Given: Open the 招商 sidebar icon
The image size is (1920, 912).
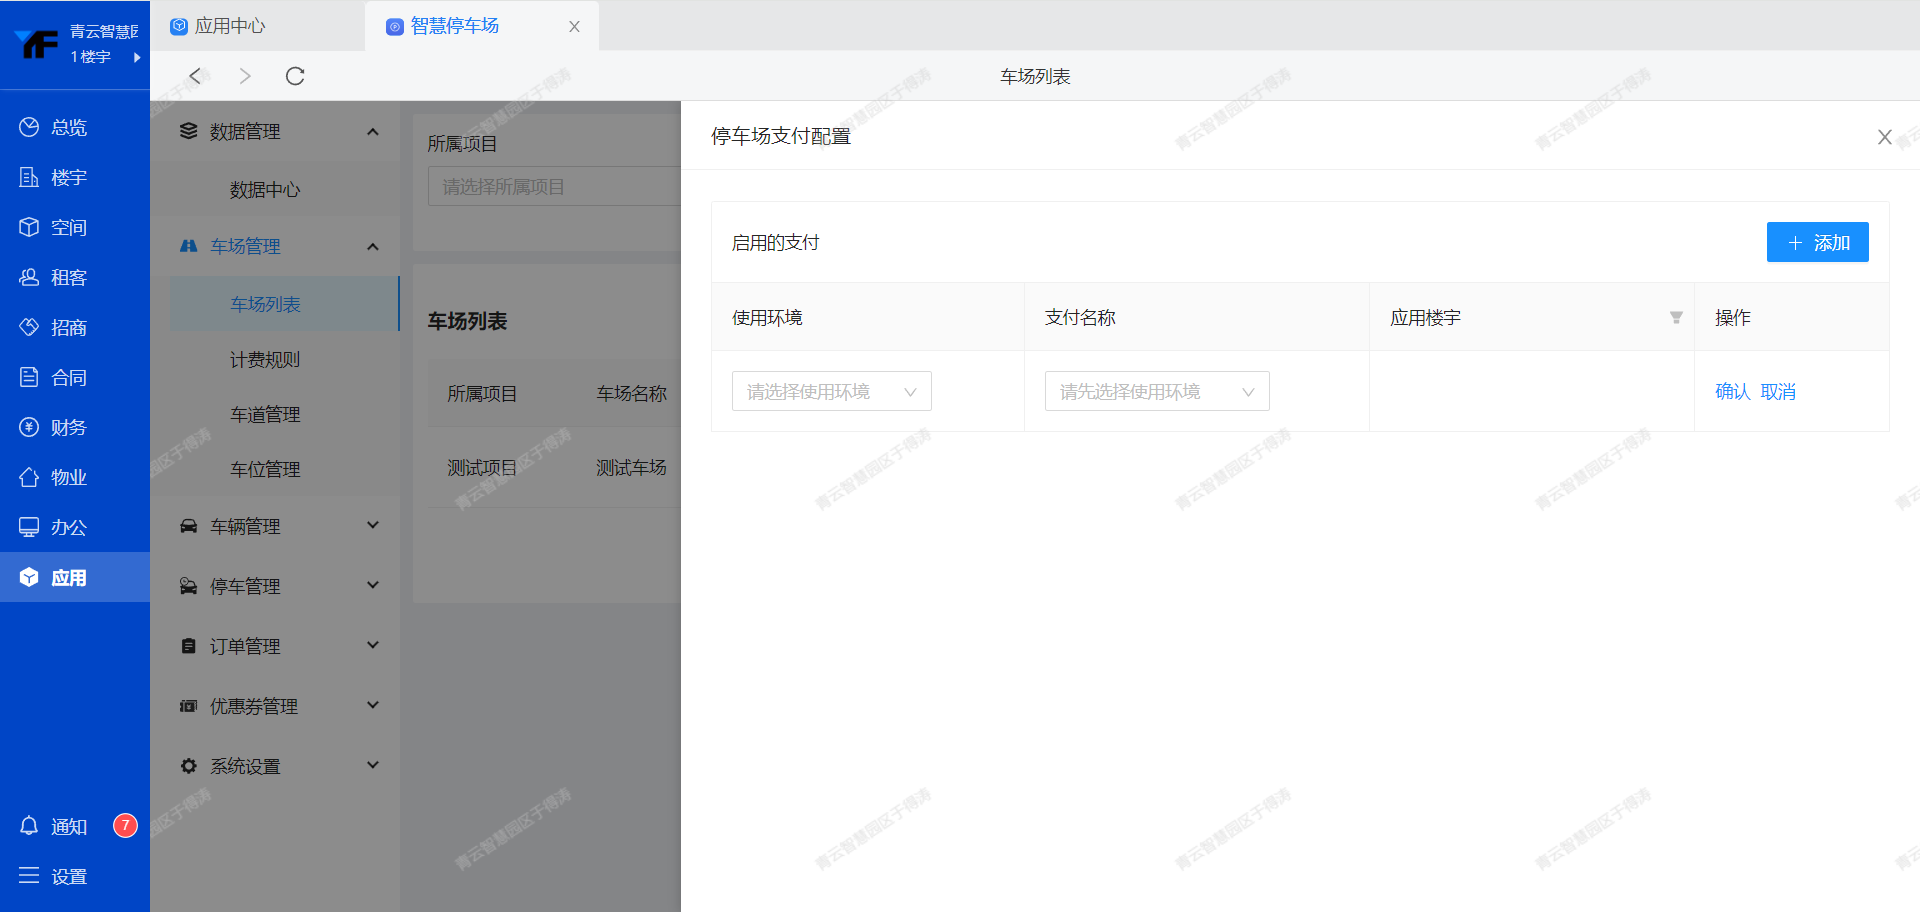Looking at the screenshot, I should pyautogui.click(x=29, y=327).
